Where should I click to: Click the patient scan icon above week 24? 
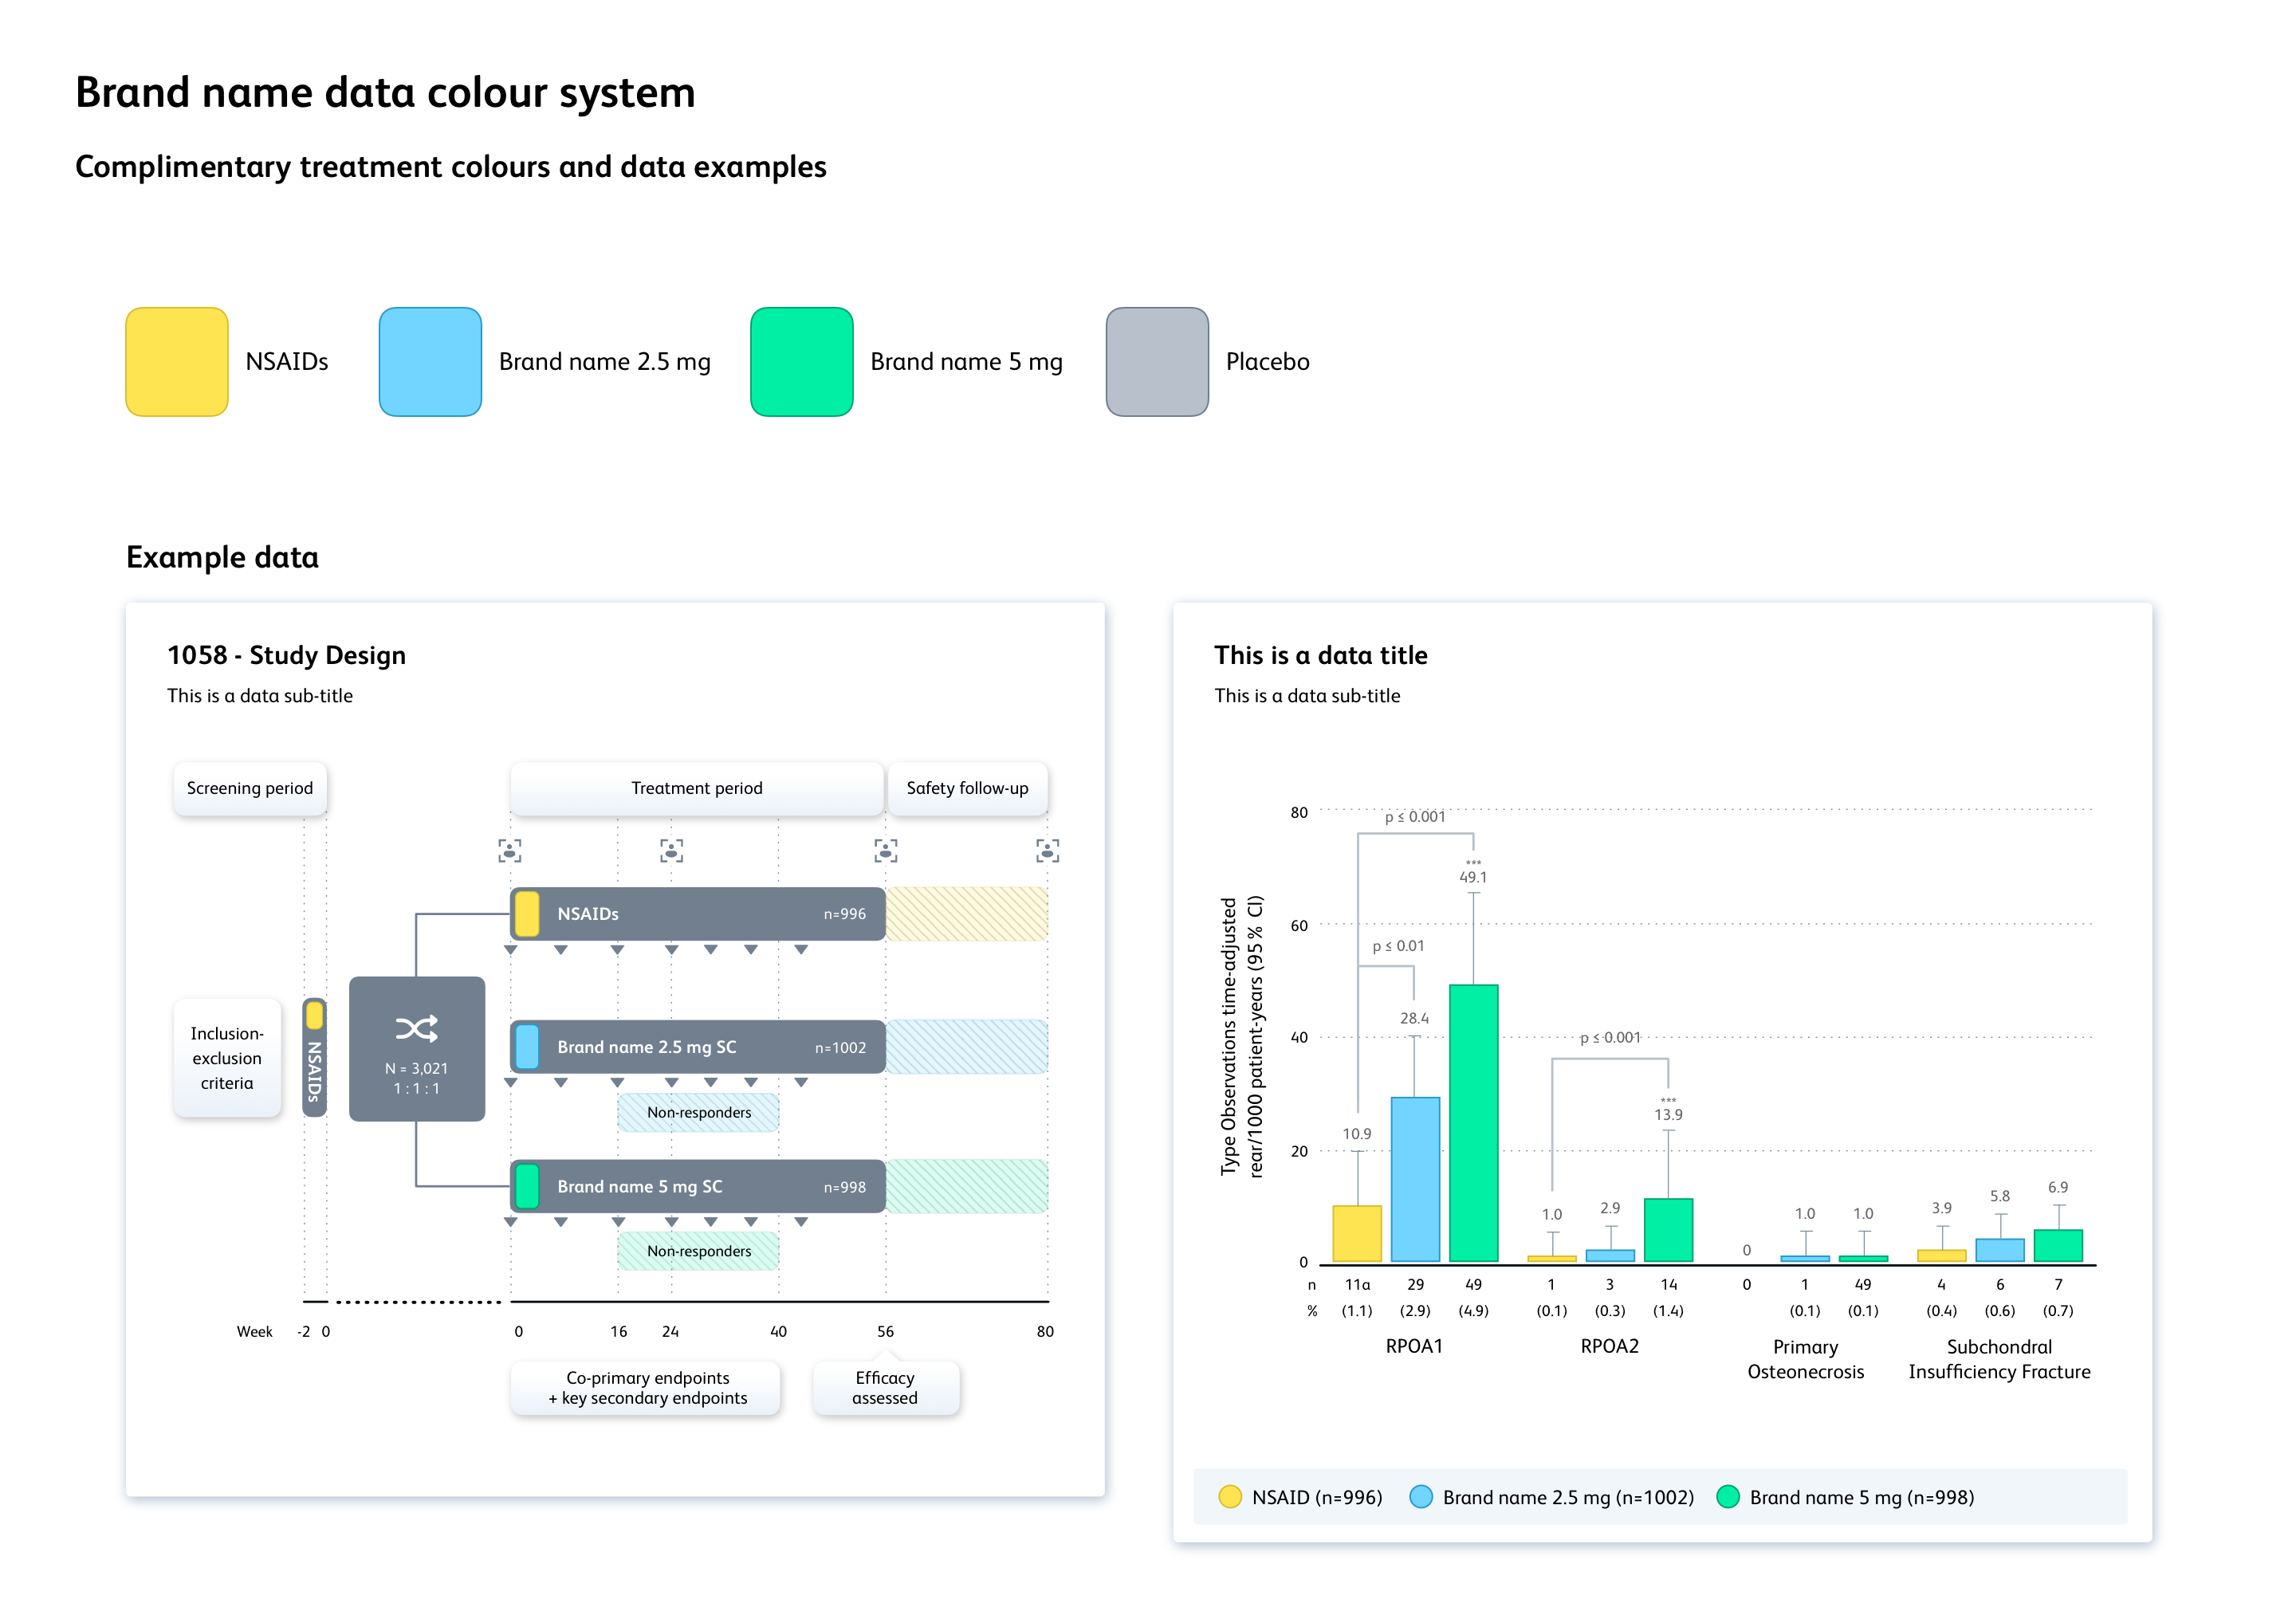coord(671,850)
